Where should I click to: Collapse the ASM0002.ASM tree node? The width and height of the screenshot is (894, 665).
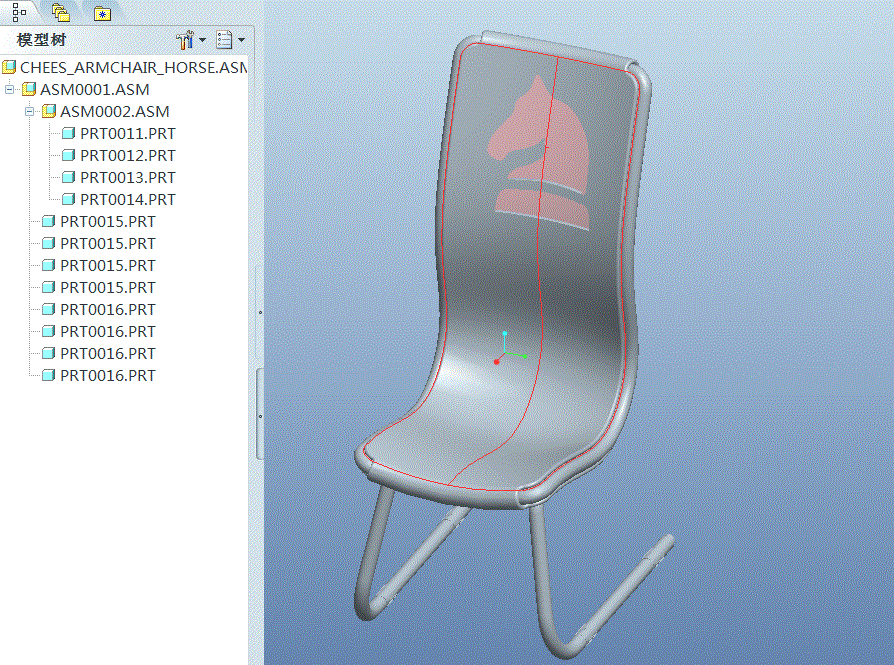pos(30,111)
